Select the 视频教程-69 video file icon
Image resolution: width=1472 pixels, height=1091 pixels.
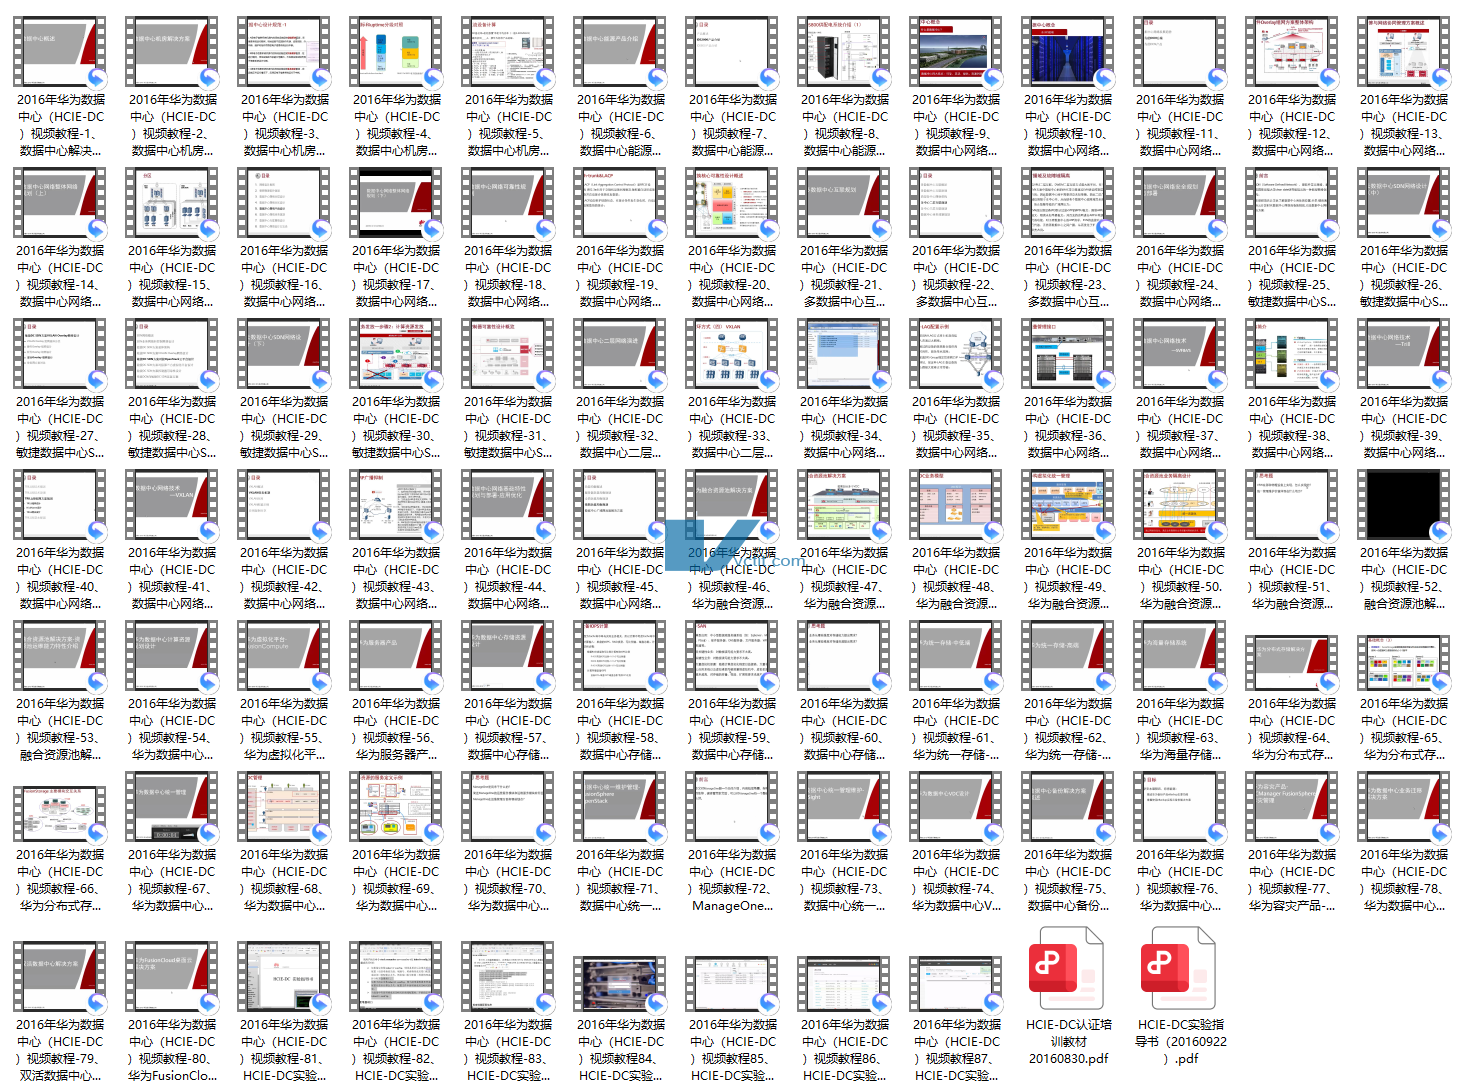[x=396, y=807]
